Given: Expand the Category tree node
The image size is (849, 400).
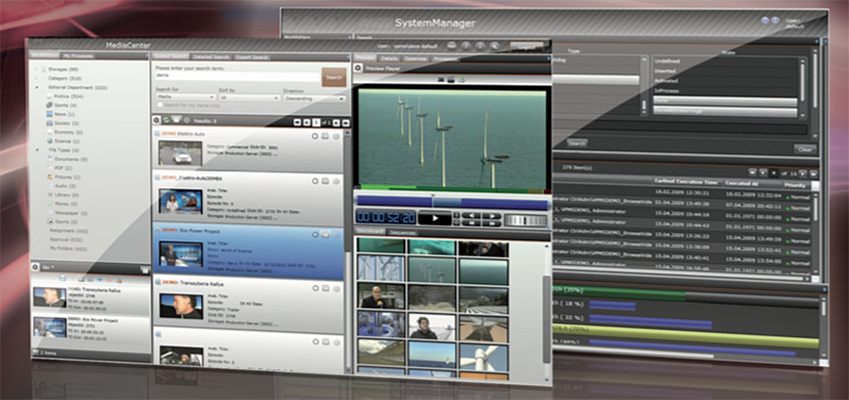Looking at the screenshot, I should pos(36,78).
